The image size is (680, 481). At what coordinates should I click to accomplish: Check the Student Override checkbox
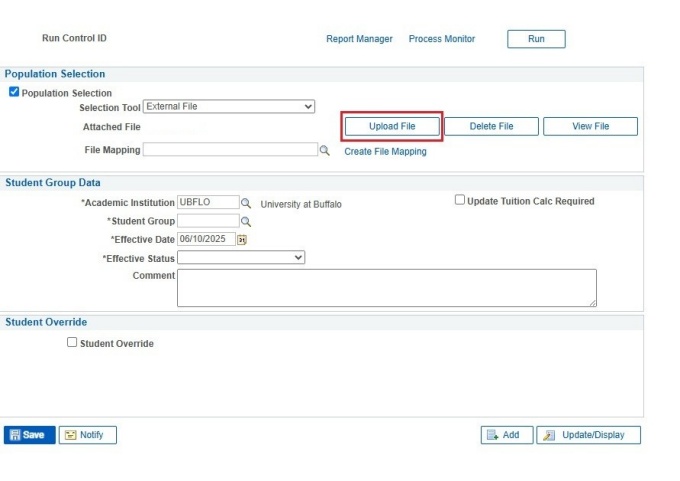click(x=72, y=342)
